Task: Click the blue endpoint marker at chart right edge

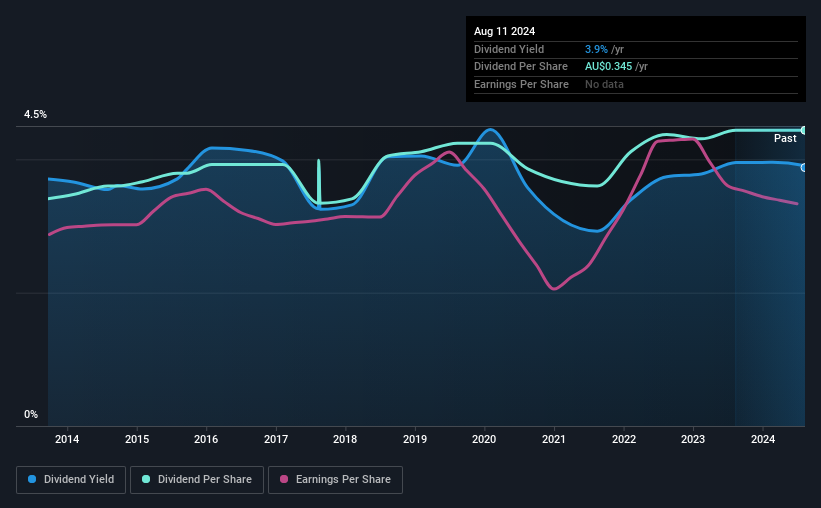Action: point(804,167)
